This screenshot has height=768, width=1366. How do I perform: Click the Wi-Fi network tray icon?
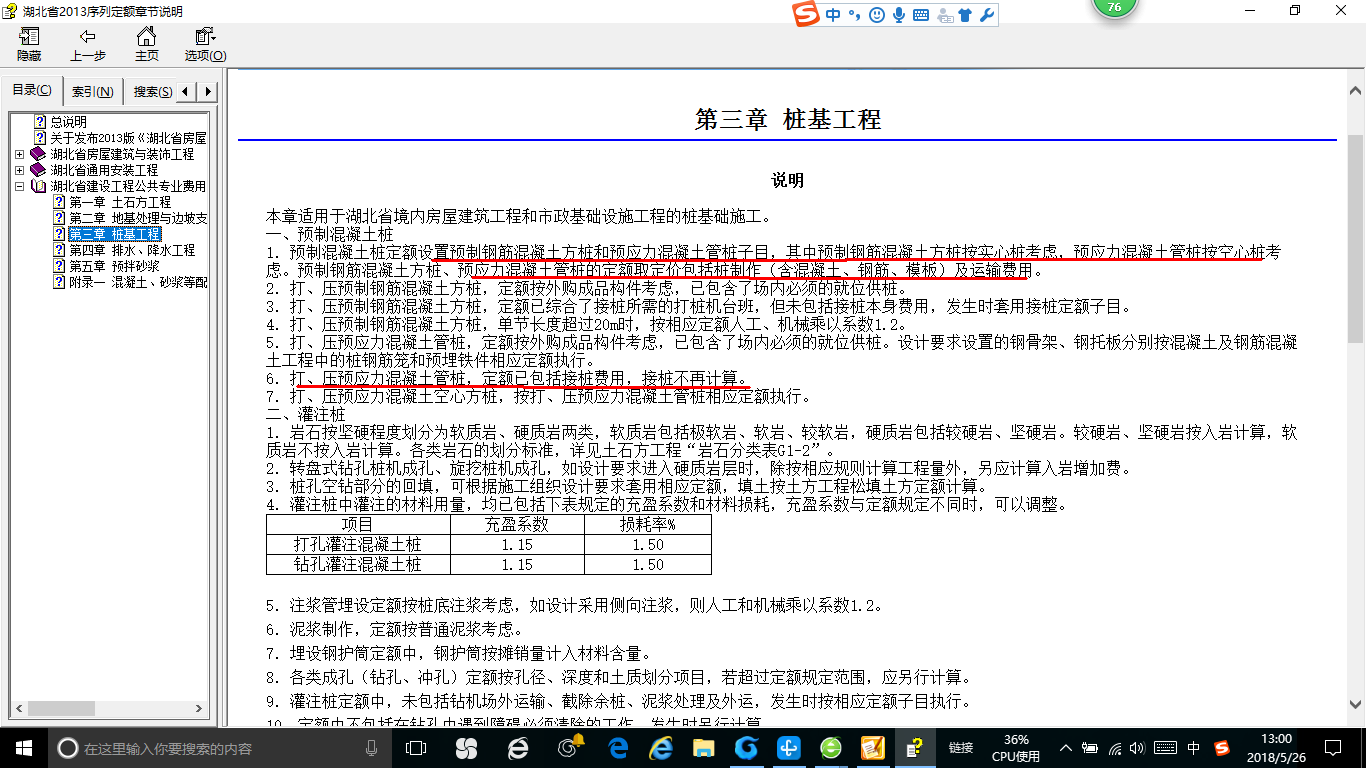(1115, 748)
